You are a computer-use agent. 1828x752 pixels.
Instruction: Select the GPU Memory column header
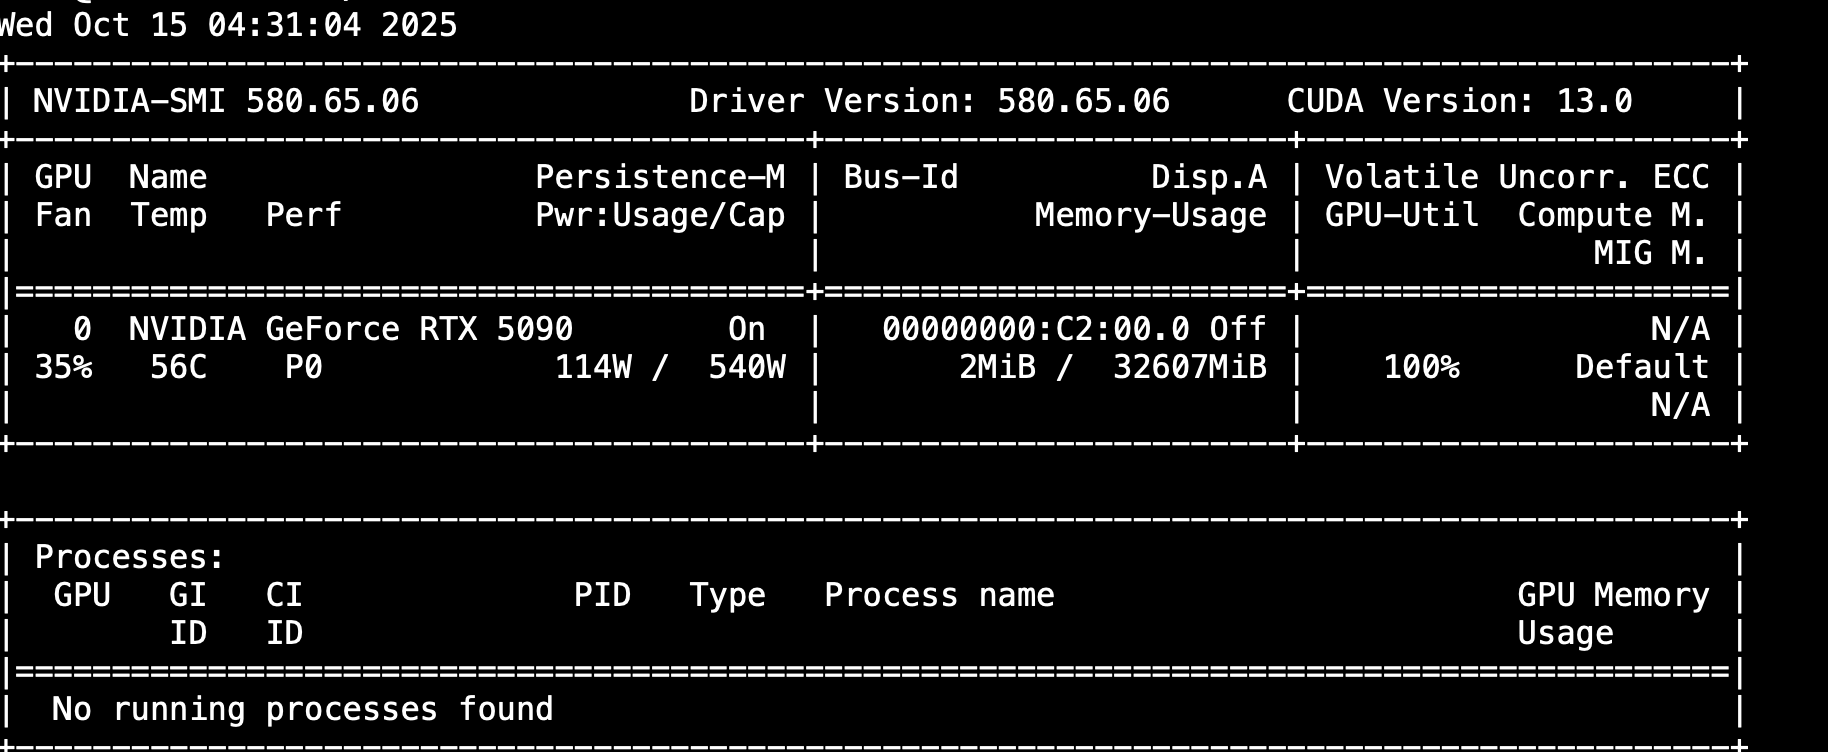(1613, 595)
